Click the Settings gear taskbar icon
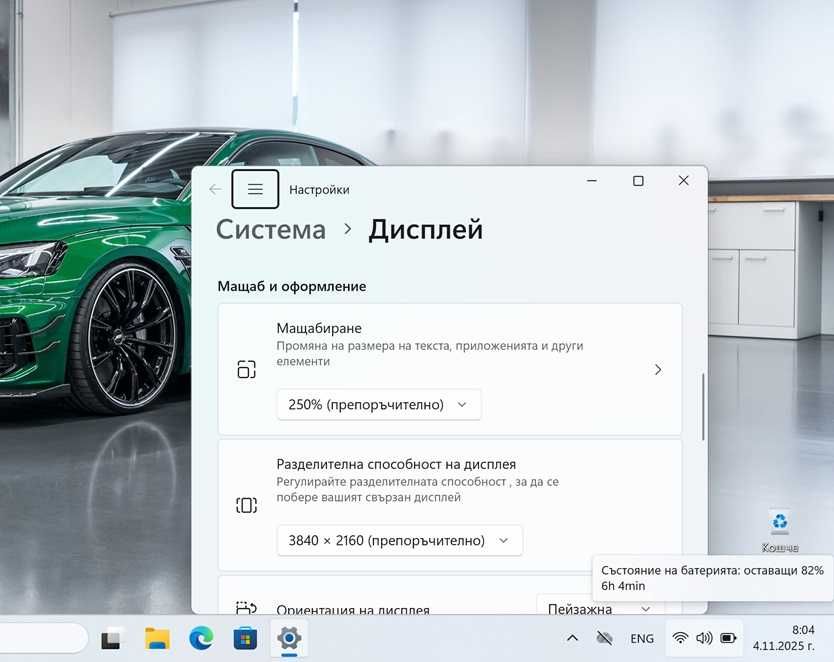 (289, 638)
